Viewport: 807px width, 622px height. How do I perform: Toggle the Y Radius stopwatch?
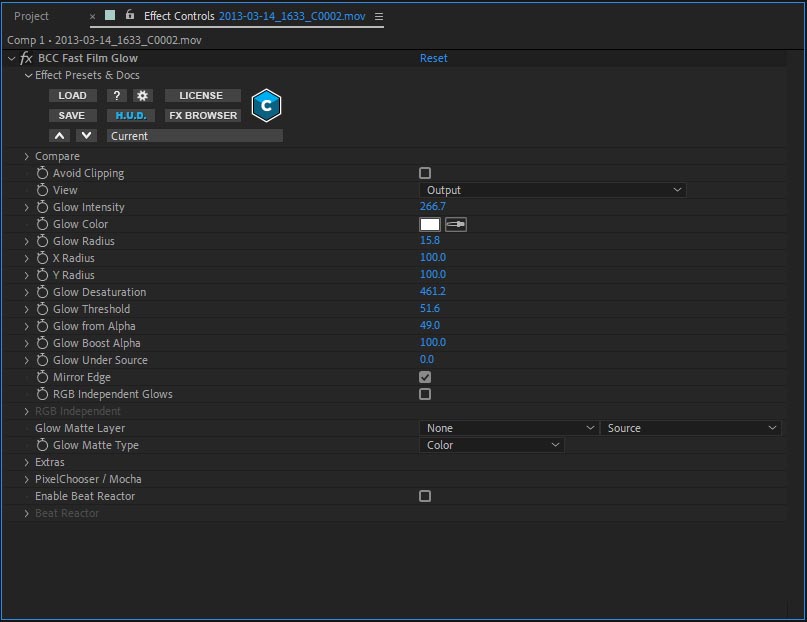click(x=42, y=275)
